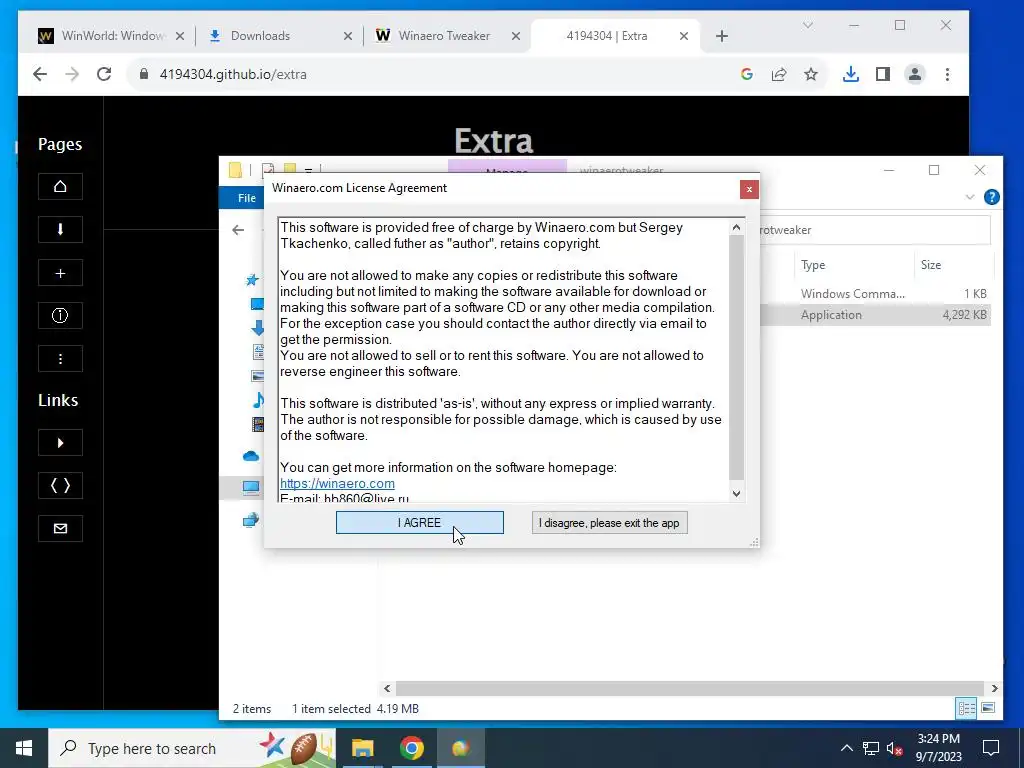Share this page icon in Chrome

coord(779,74)
